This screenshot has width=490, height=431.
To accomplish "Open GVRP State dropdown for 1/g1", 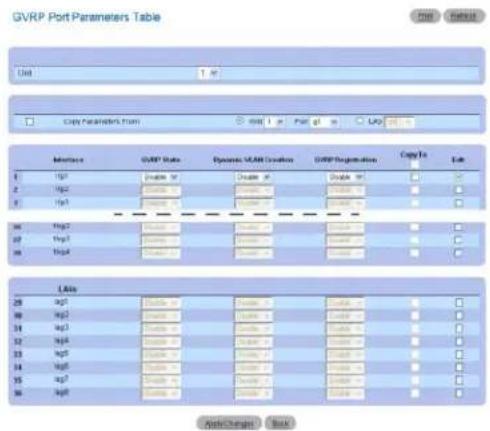I will tap(161, 177).
